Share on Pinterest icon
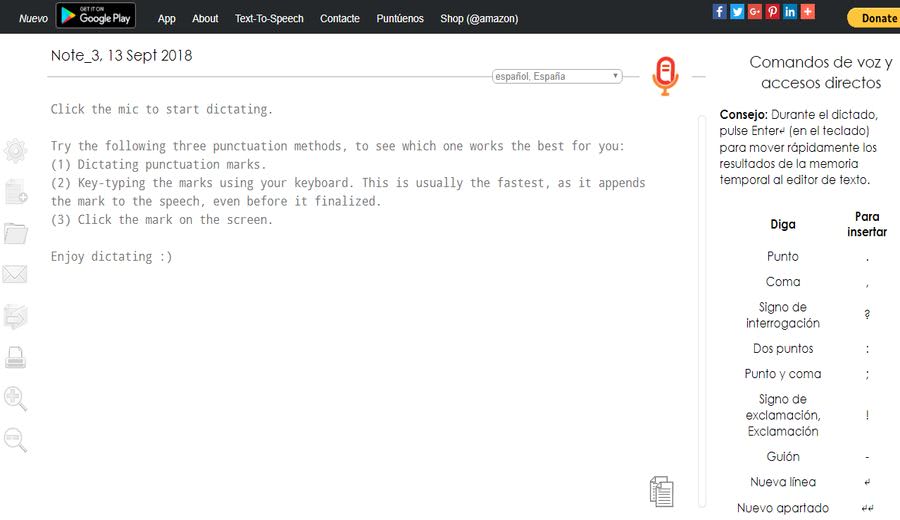Screen dimensions: 900x520 pyautogui.click(x=772, y=11)
